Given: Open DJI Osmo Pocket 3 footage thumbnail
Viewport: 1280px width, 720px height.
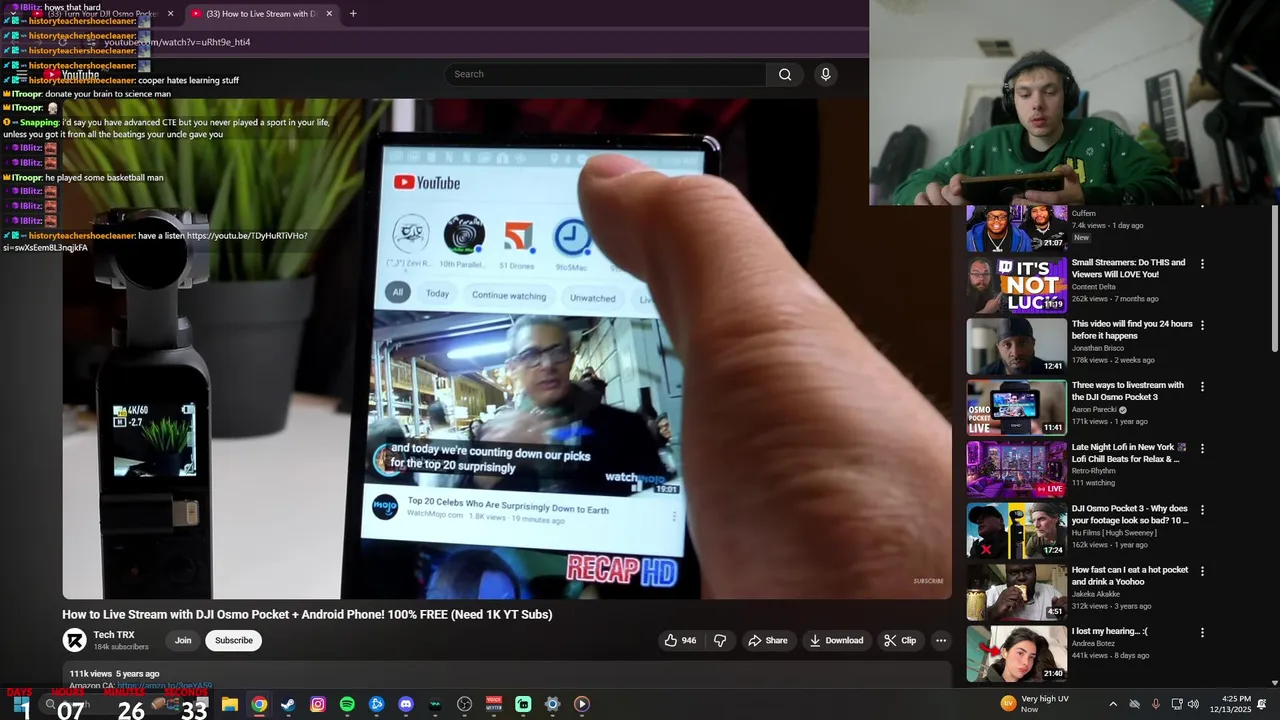Looking at the screenshot, I should (1016, 530).
